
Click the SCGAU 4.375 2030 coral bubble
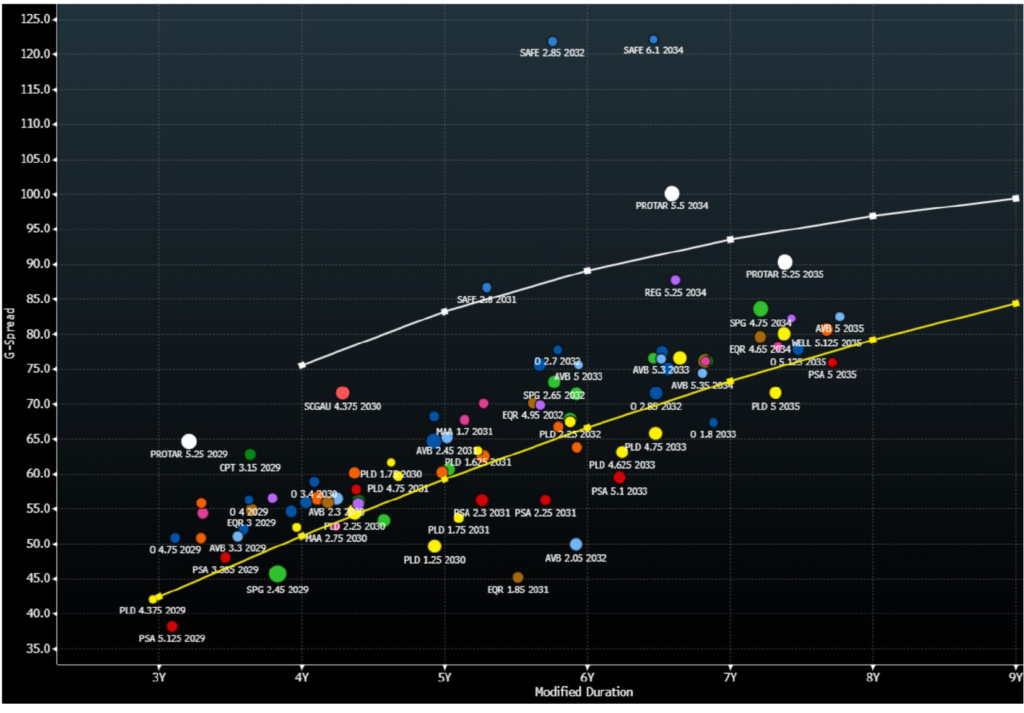(x=343, y=393)
